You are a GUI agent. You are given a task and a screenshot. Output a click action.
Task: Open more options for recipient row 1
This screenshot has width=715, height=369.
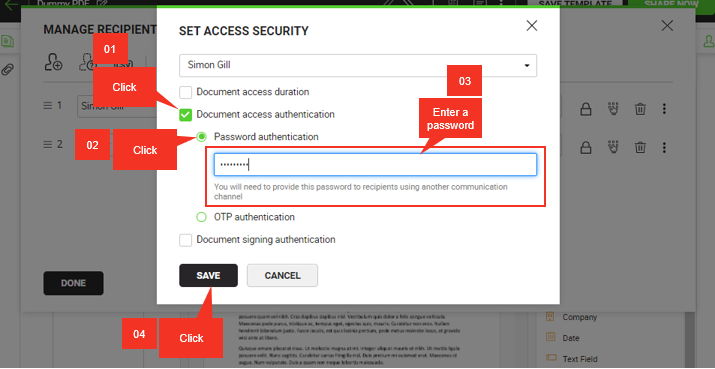click(664, 109)
